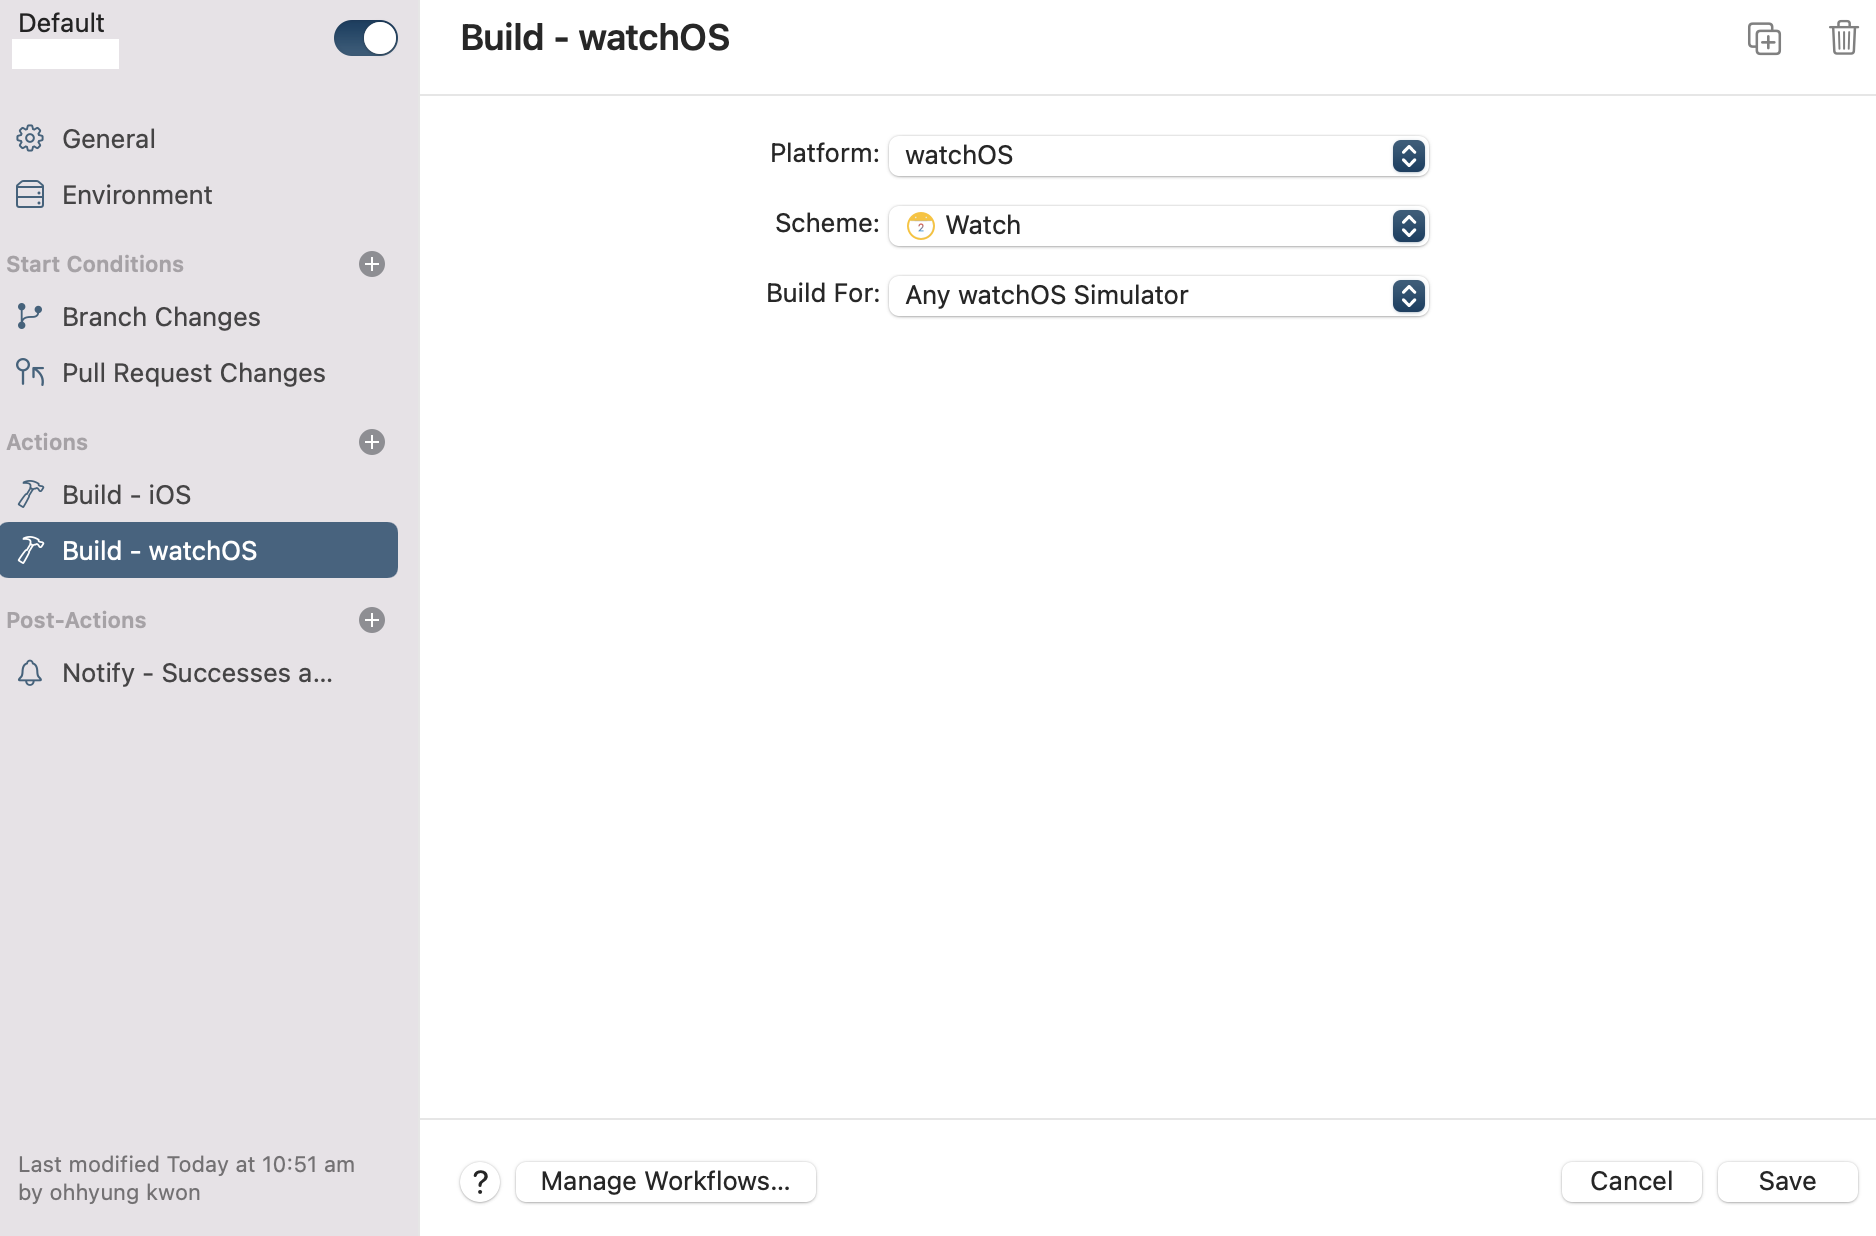Click the Pull Request Changes icon

click(30, 372)
